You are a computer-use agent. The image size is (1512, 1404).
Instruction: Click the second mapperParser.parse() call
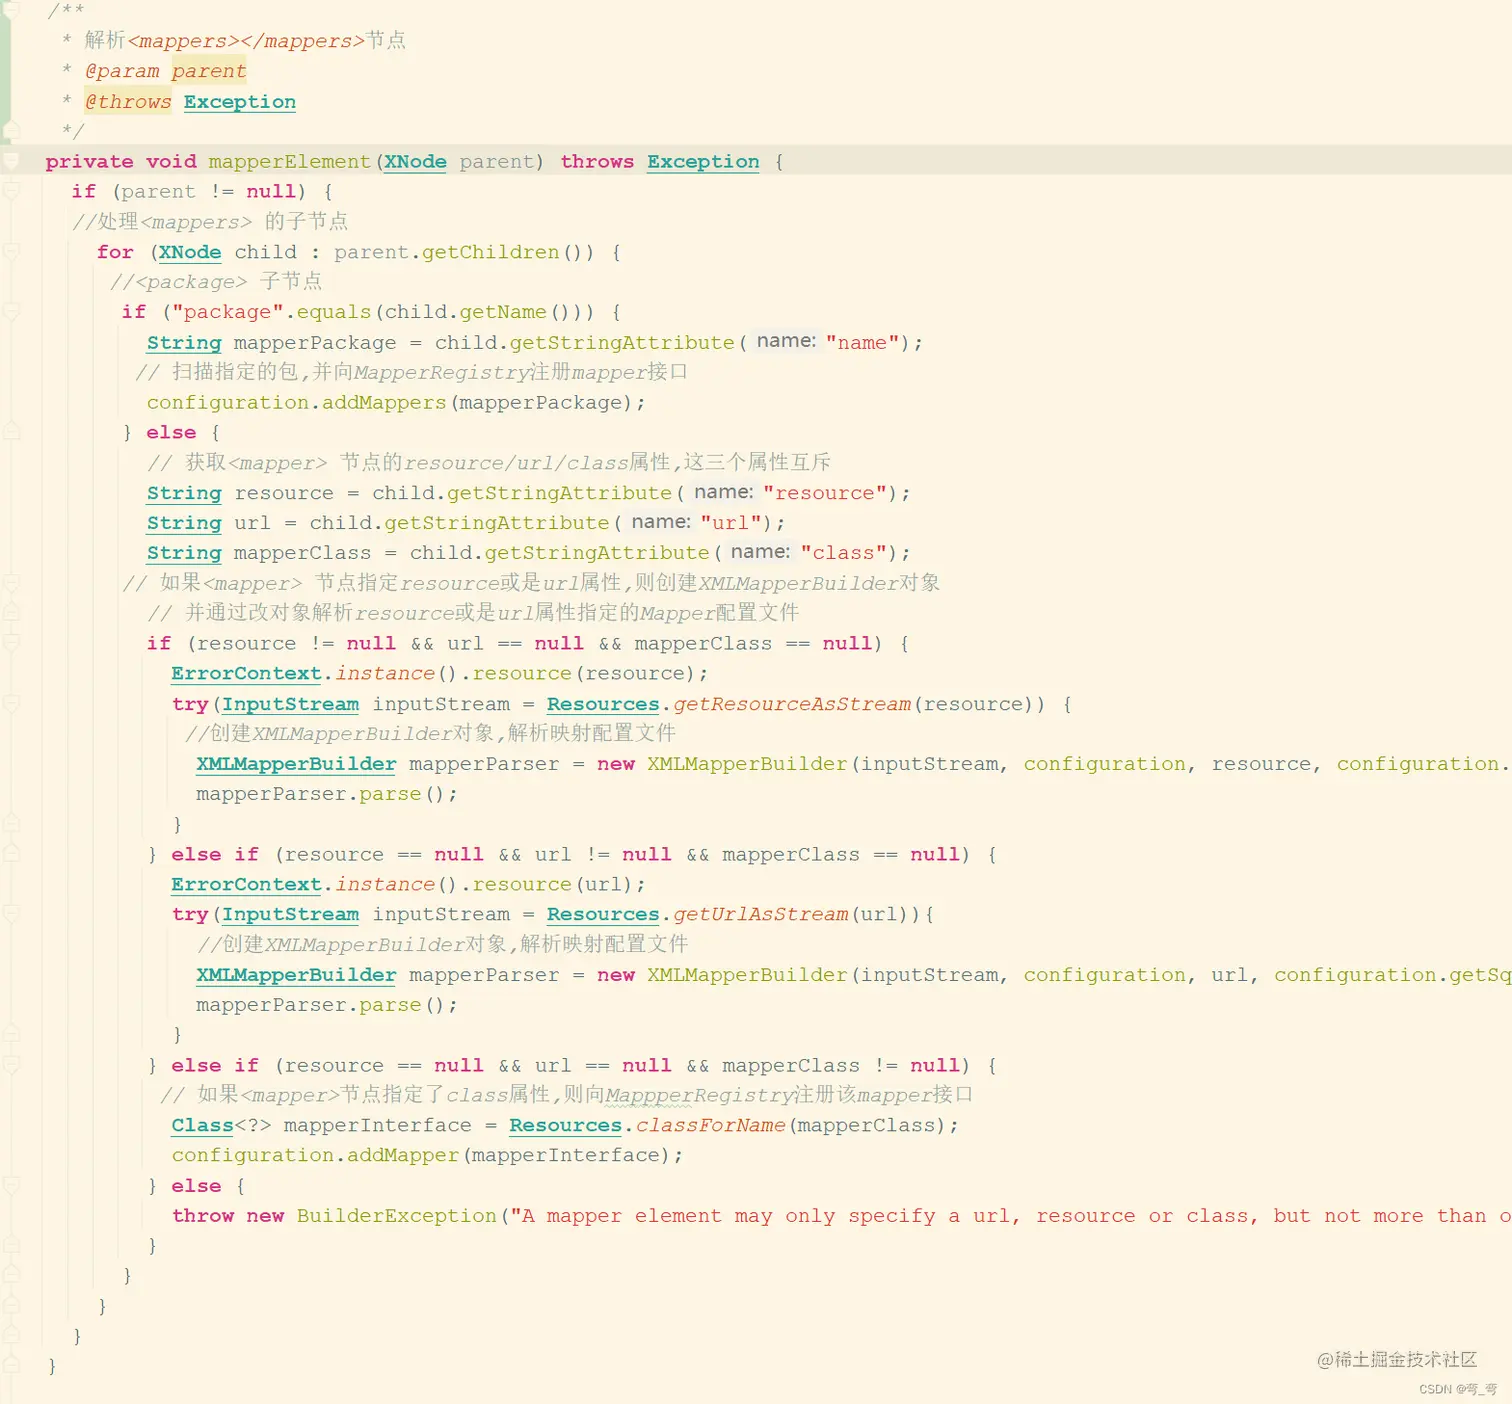click(326, 1005)
